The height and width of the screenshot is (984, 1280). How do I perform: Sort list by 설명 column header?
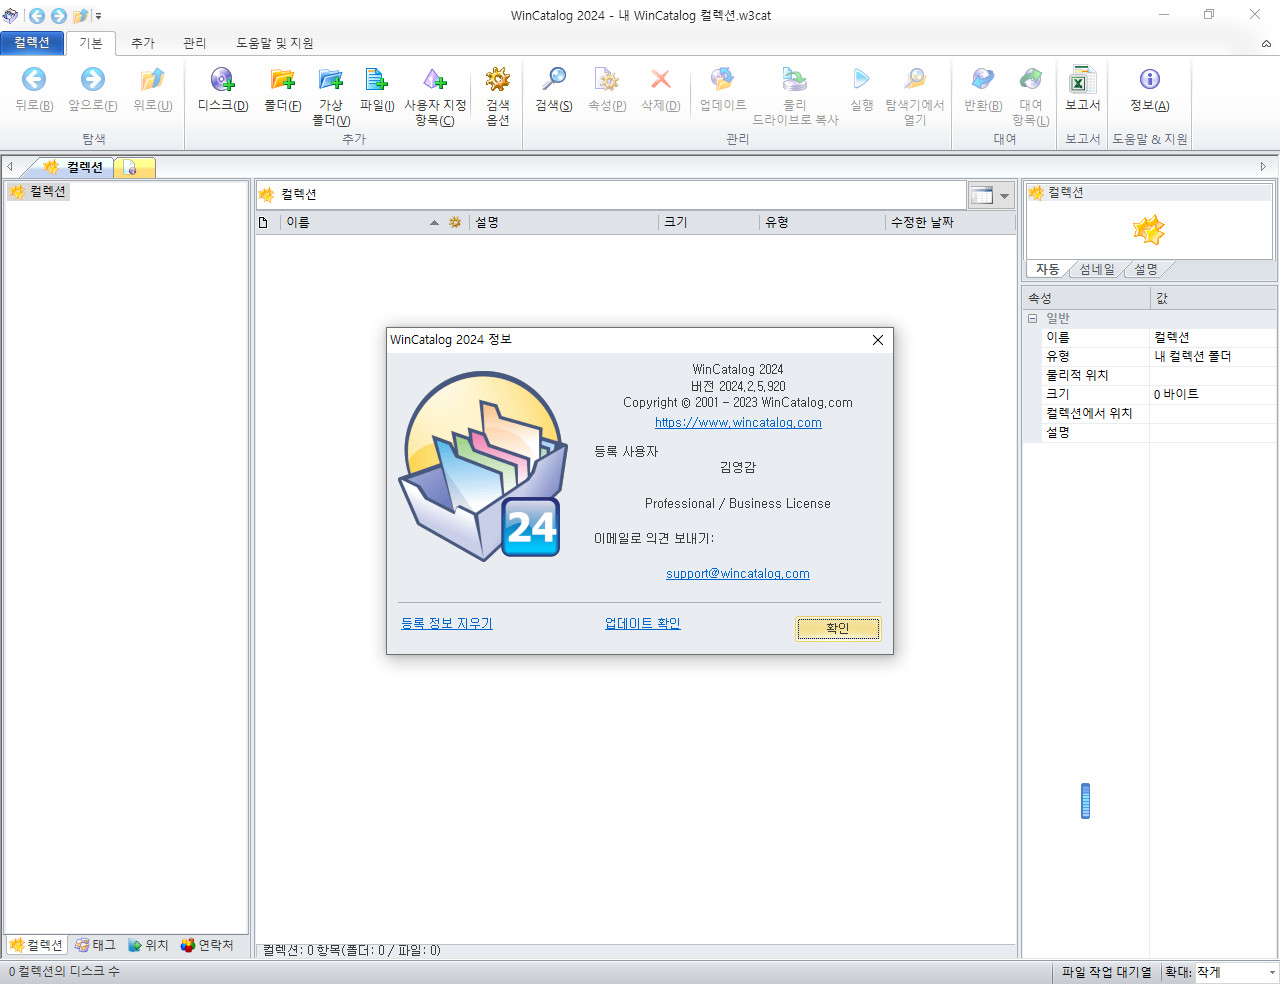click(x=565, y=222)
